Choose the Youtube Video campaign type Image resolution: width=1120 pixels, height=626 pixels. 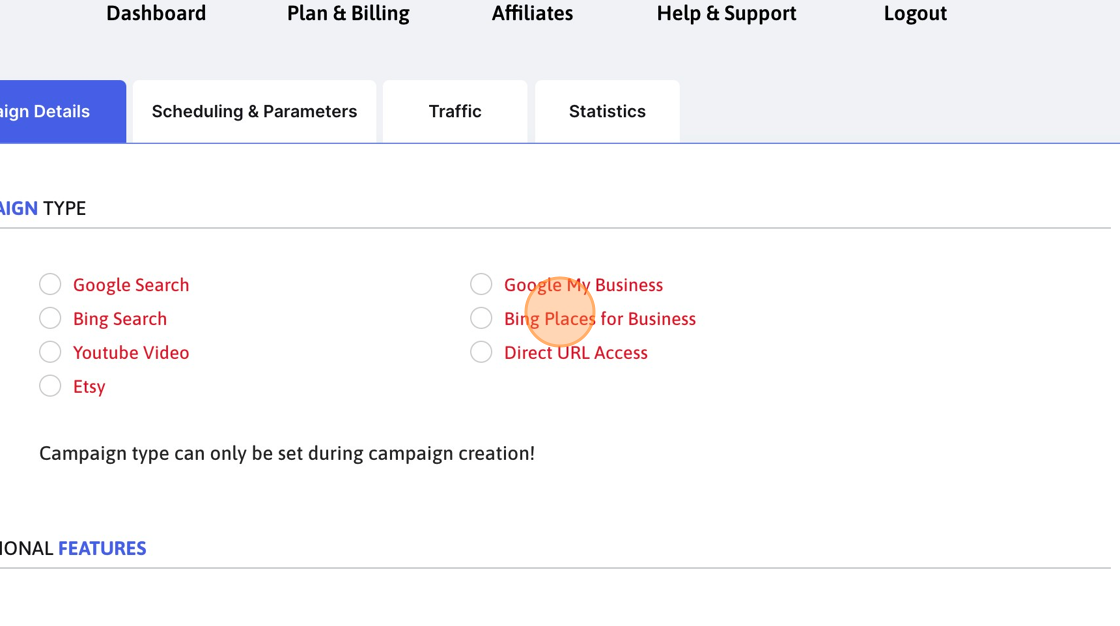click(x=50, y=352)
